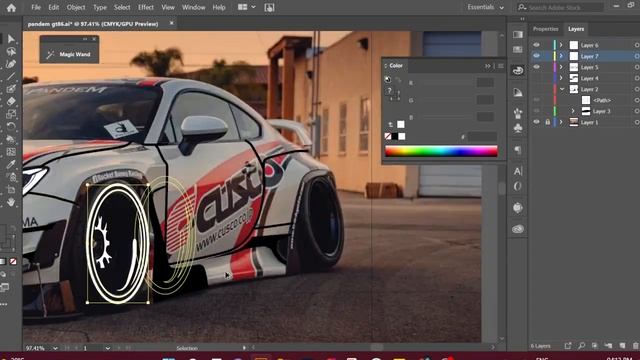Select the Scale tool
This screenshot has width=640, height=360.
[11, 114]
